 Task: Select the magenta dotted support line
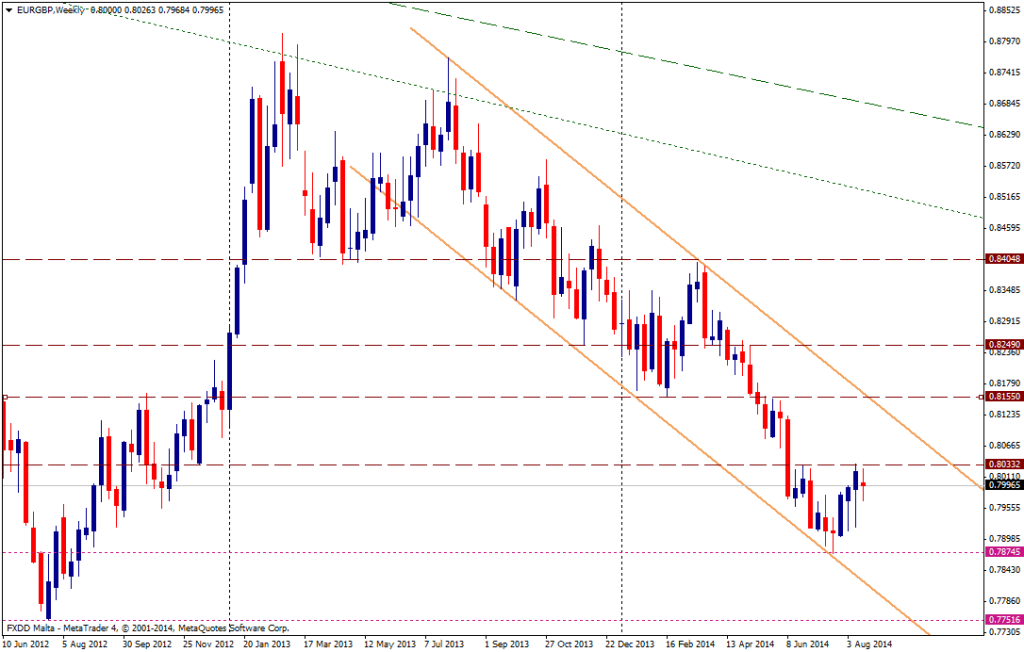[400, 551]
